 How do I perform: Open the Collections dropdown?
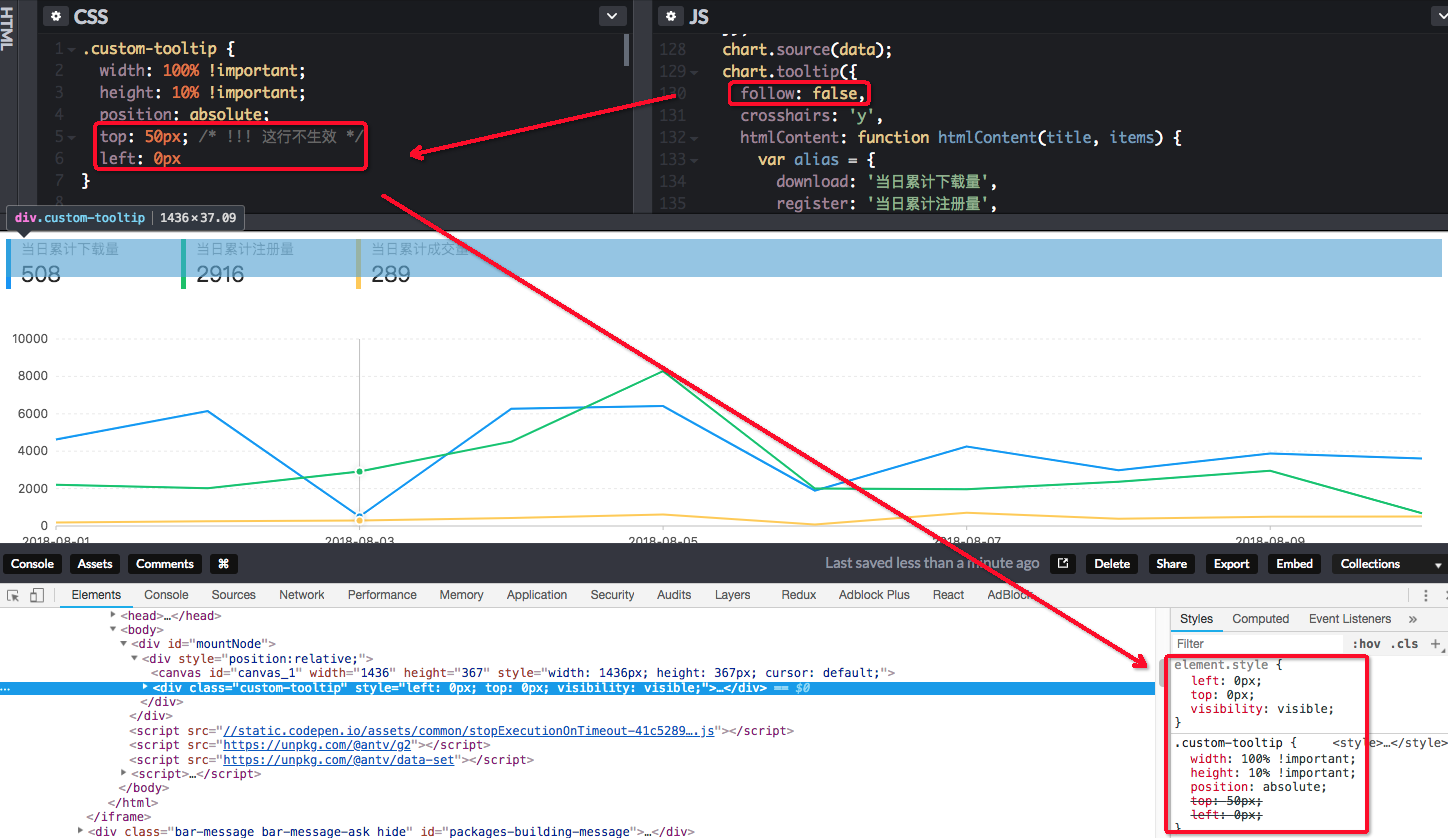1380,563
